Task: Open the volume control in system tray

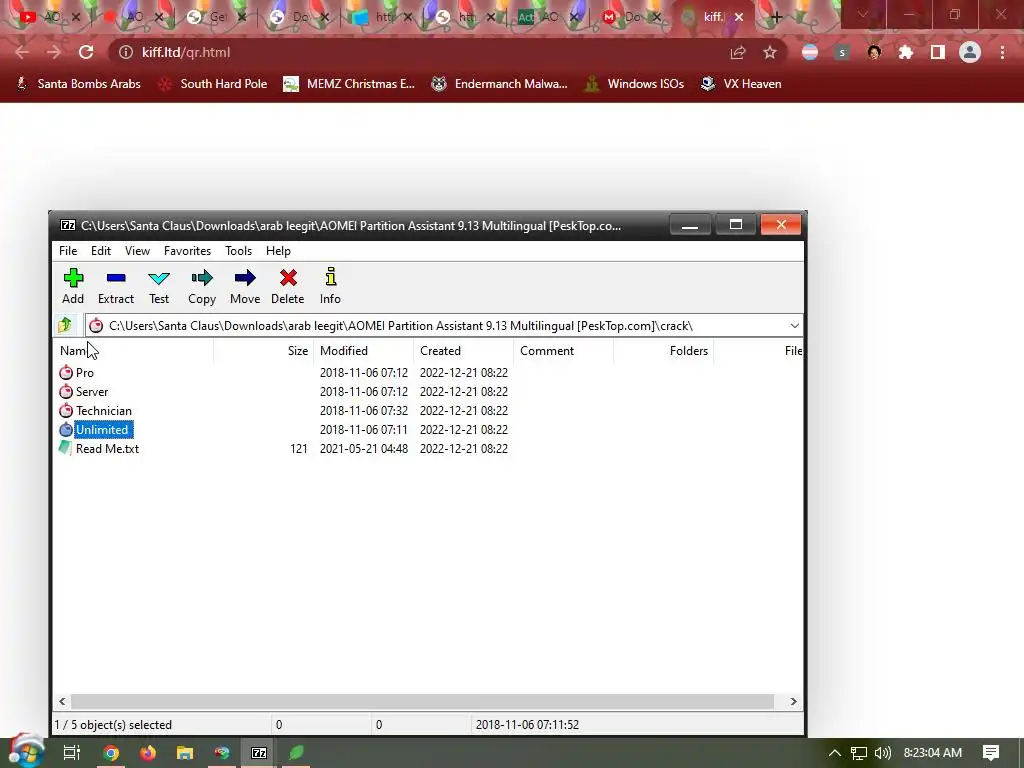Action: (882, 753)
